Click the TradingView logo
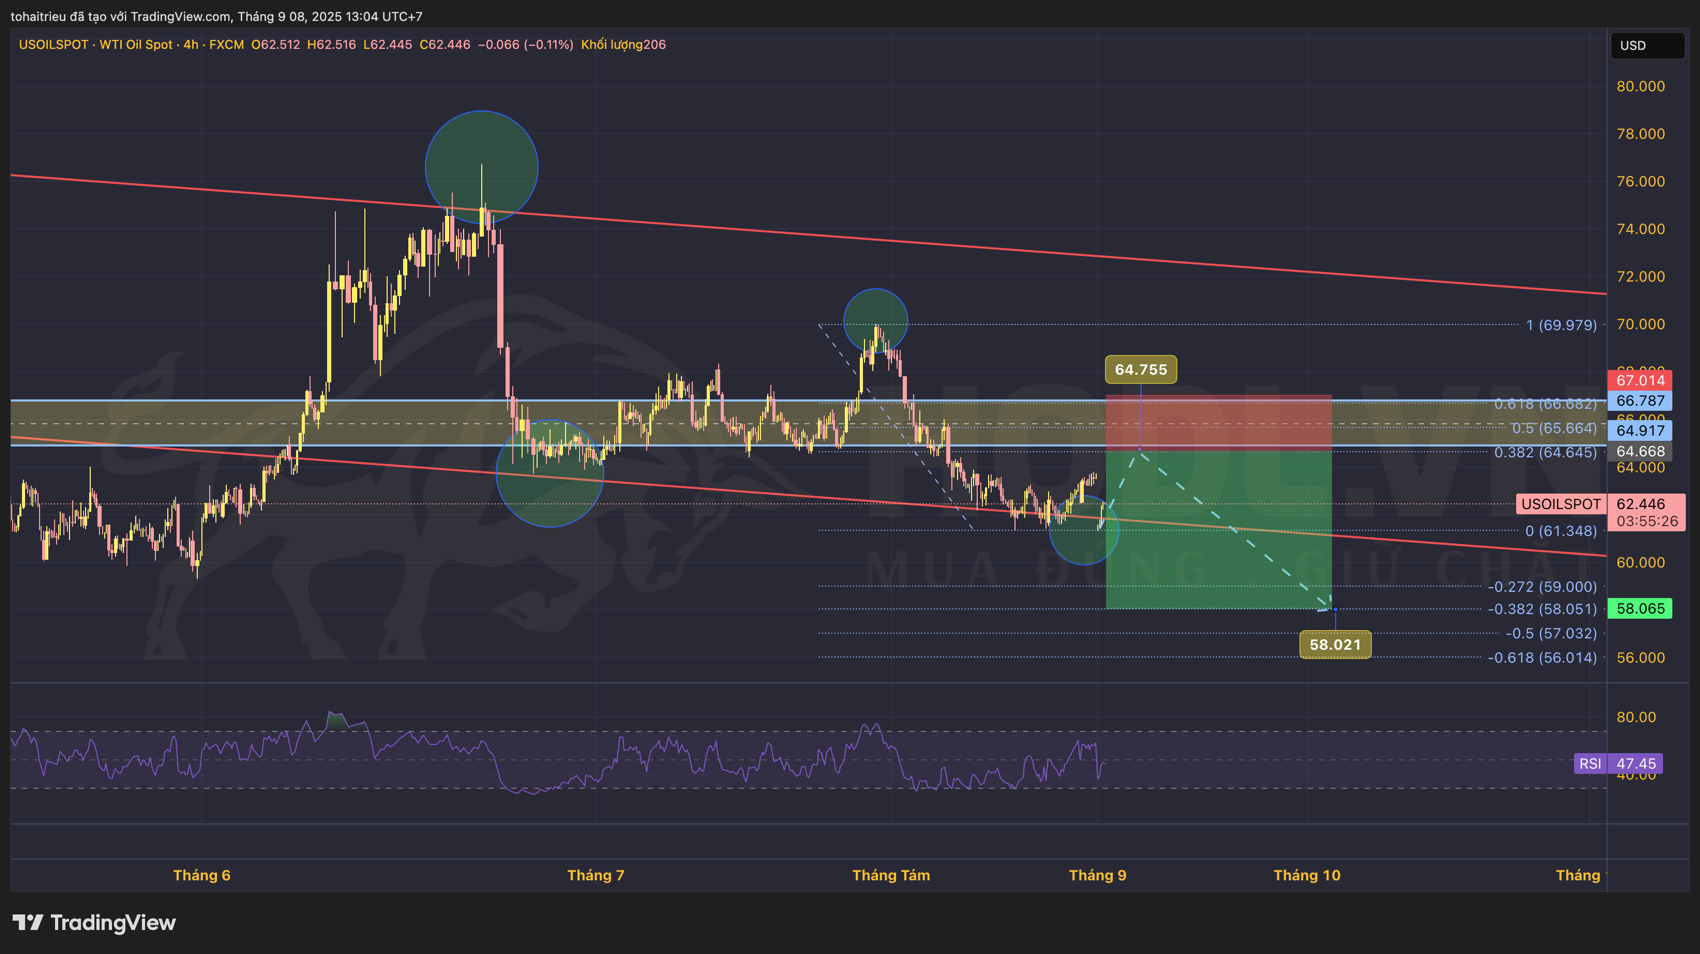This screenshot has width=1700, height=954. tap(94, 922)
